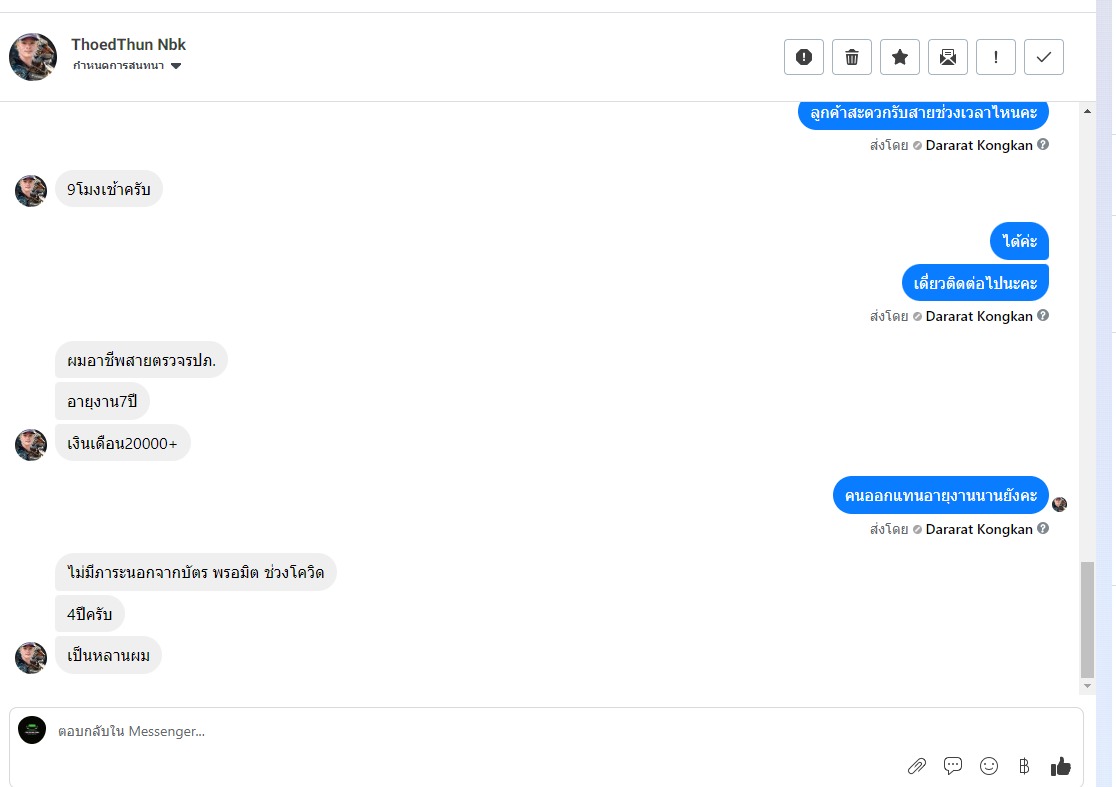Click the open envelope unread icon
The image size is (1116, 787).
(947, 57)
